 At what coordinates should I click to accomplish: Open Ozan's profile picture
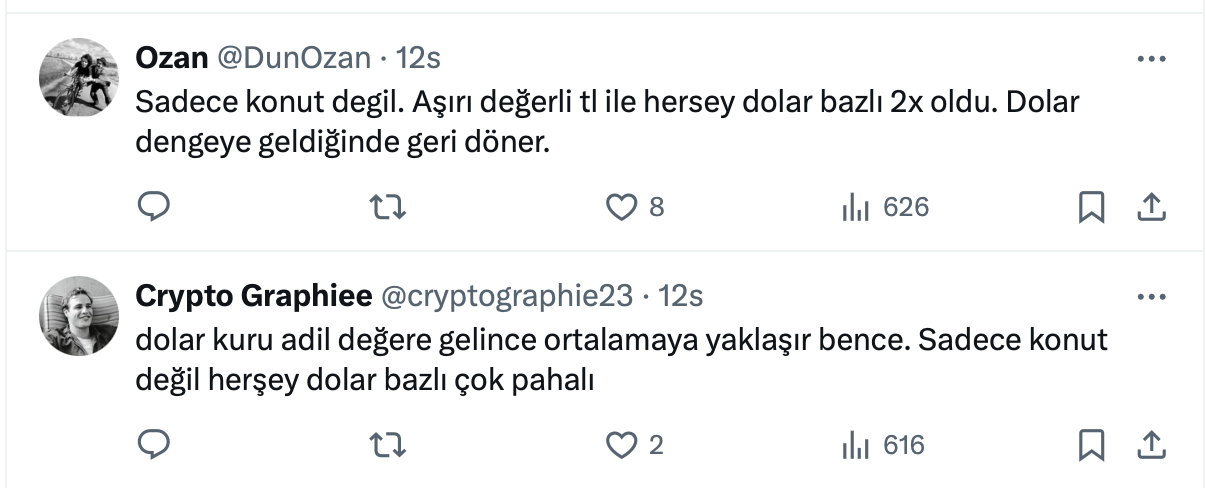point(79,78)
